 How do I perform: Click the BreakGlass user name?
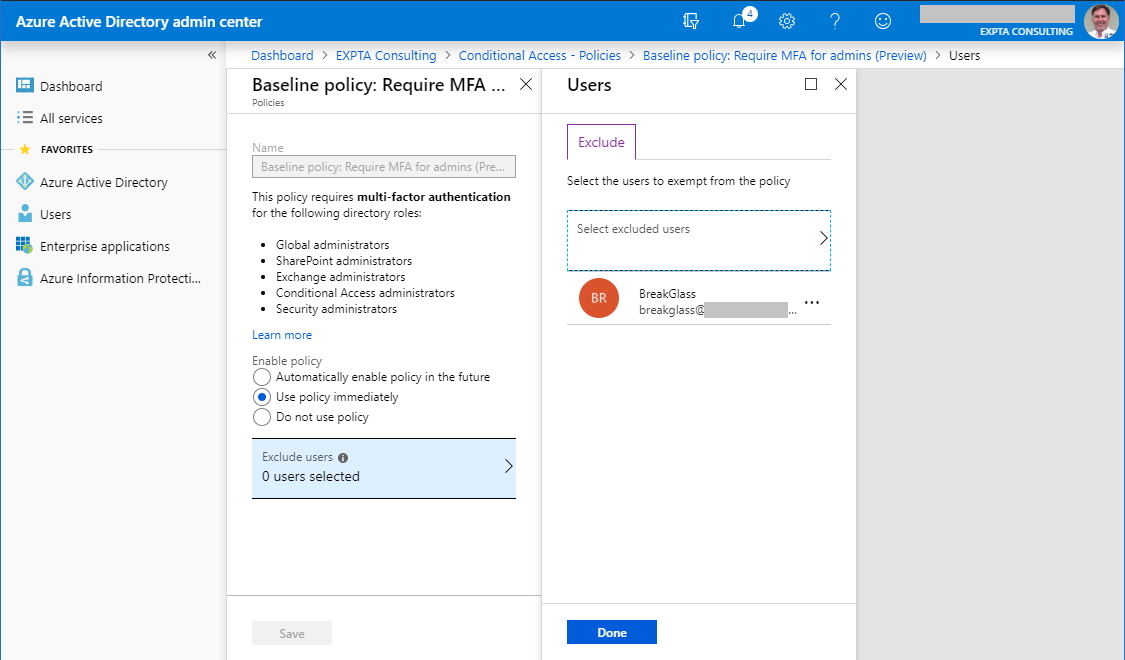point(667,293)
